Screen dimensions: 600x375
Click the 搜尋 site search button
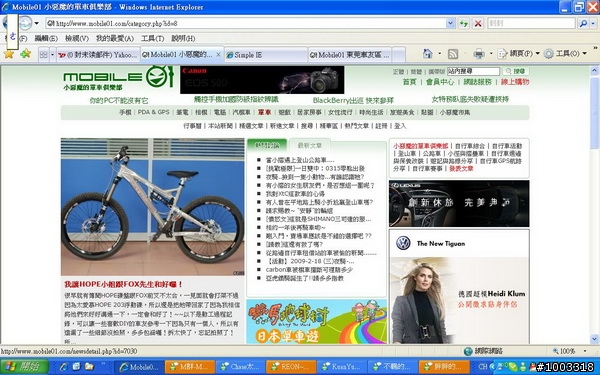pyautogui.click(x=516, y=71)
